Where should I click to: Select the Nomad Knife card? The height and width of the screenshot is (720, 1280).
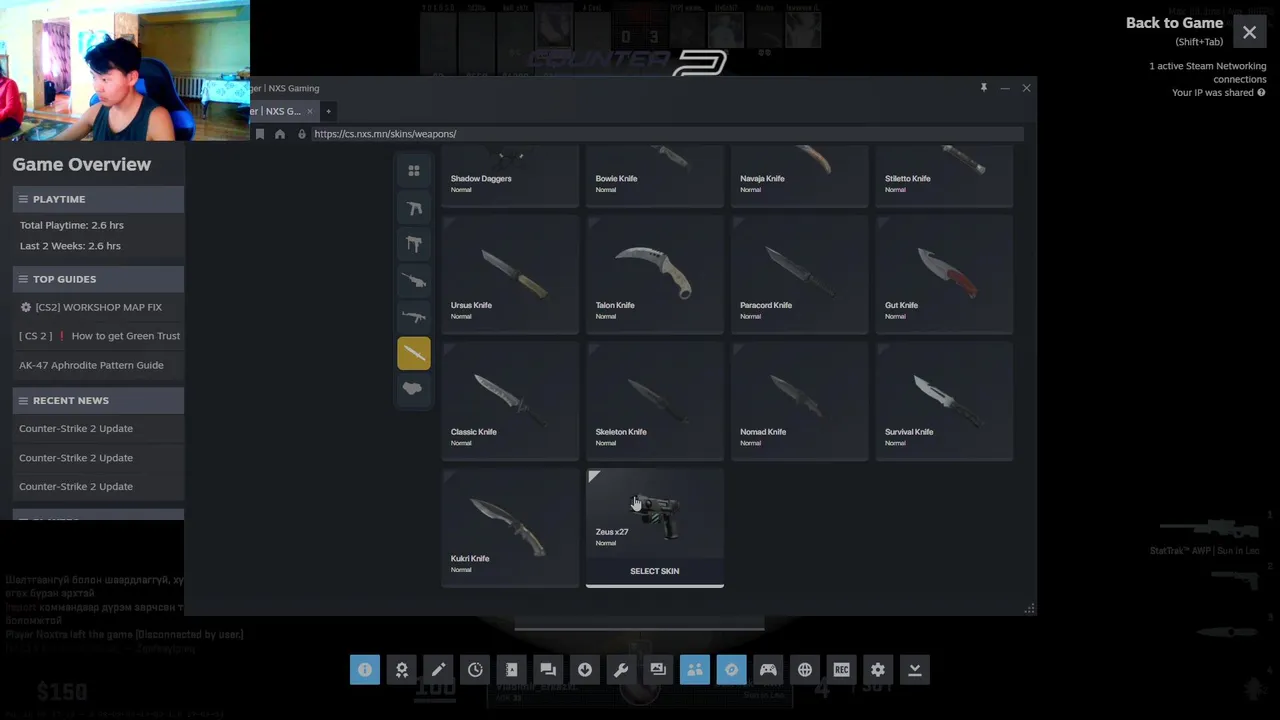click(x=800, y=401)
